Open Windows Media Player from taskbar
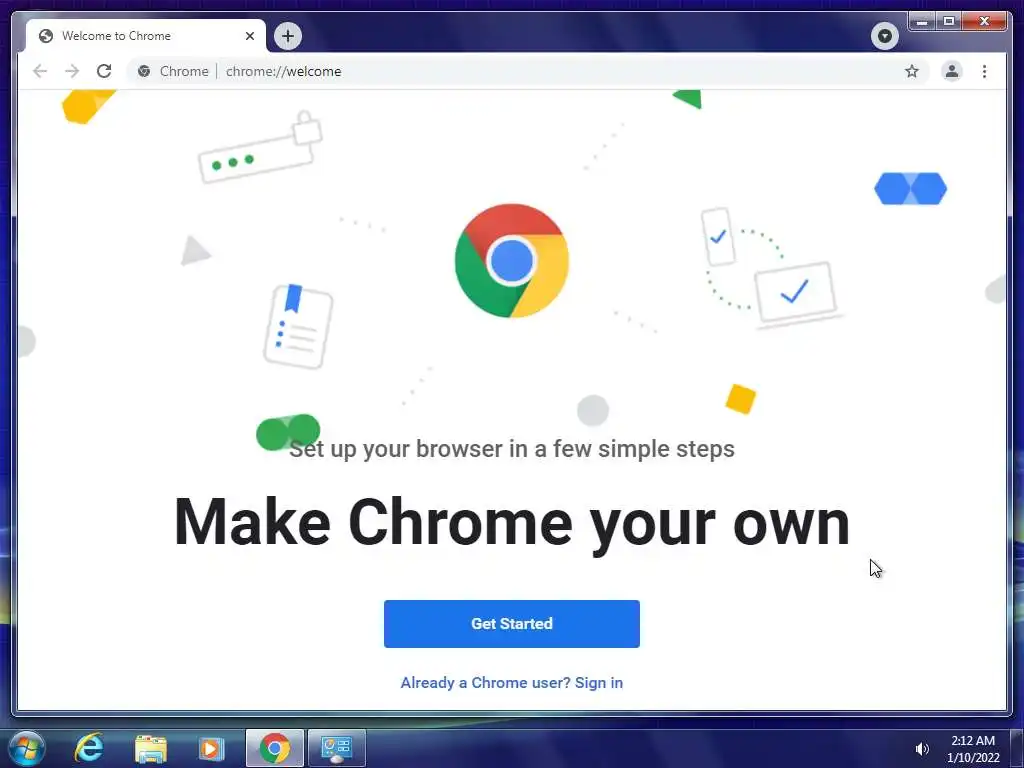Image resolution: width=1024 pixels, height=768 pixels. [211, 748]
